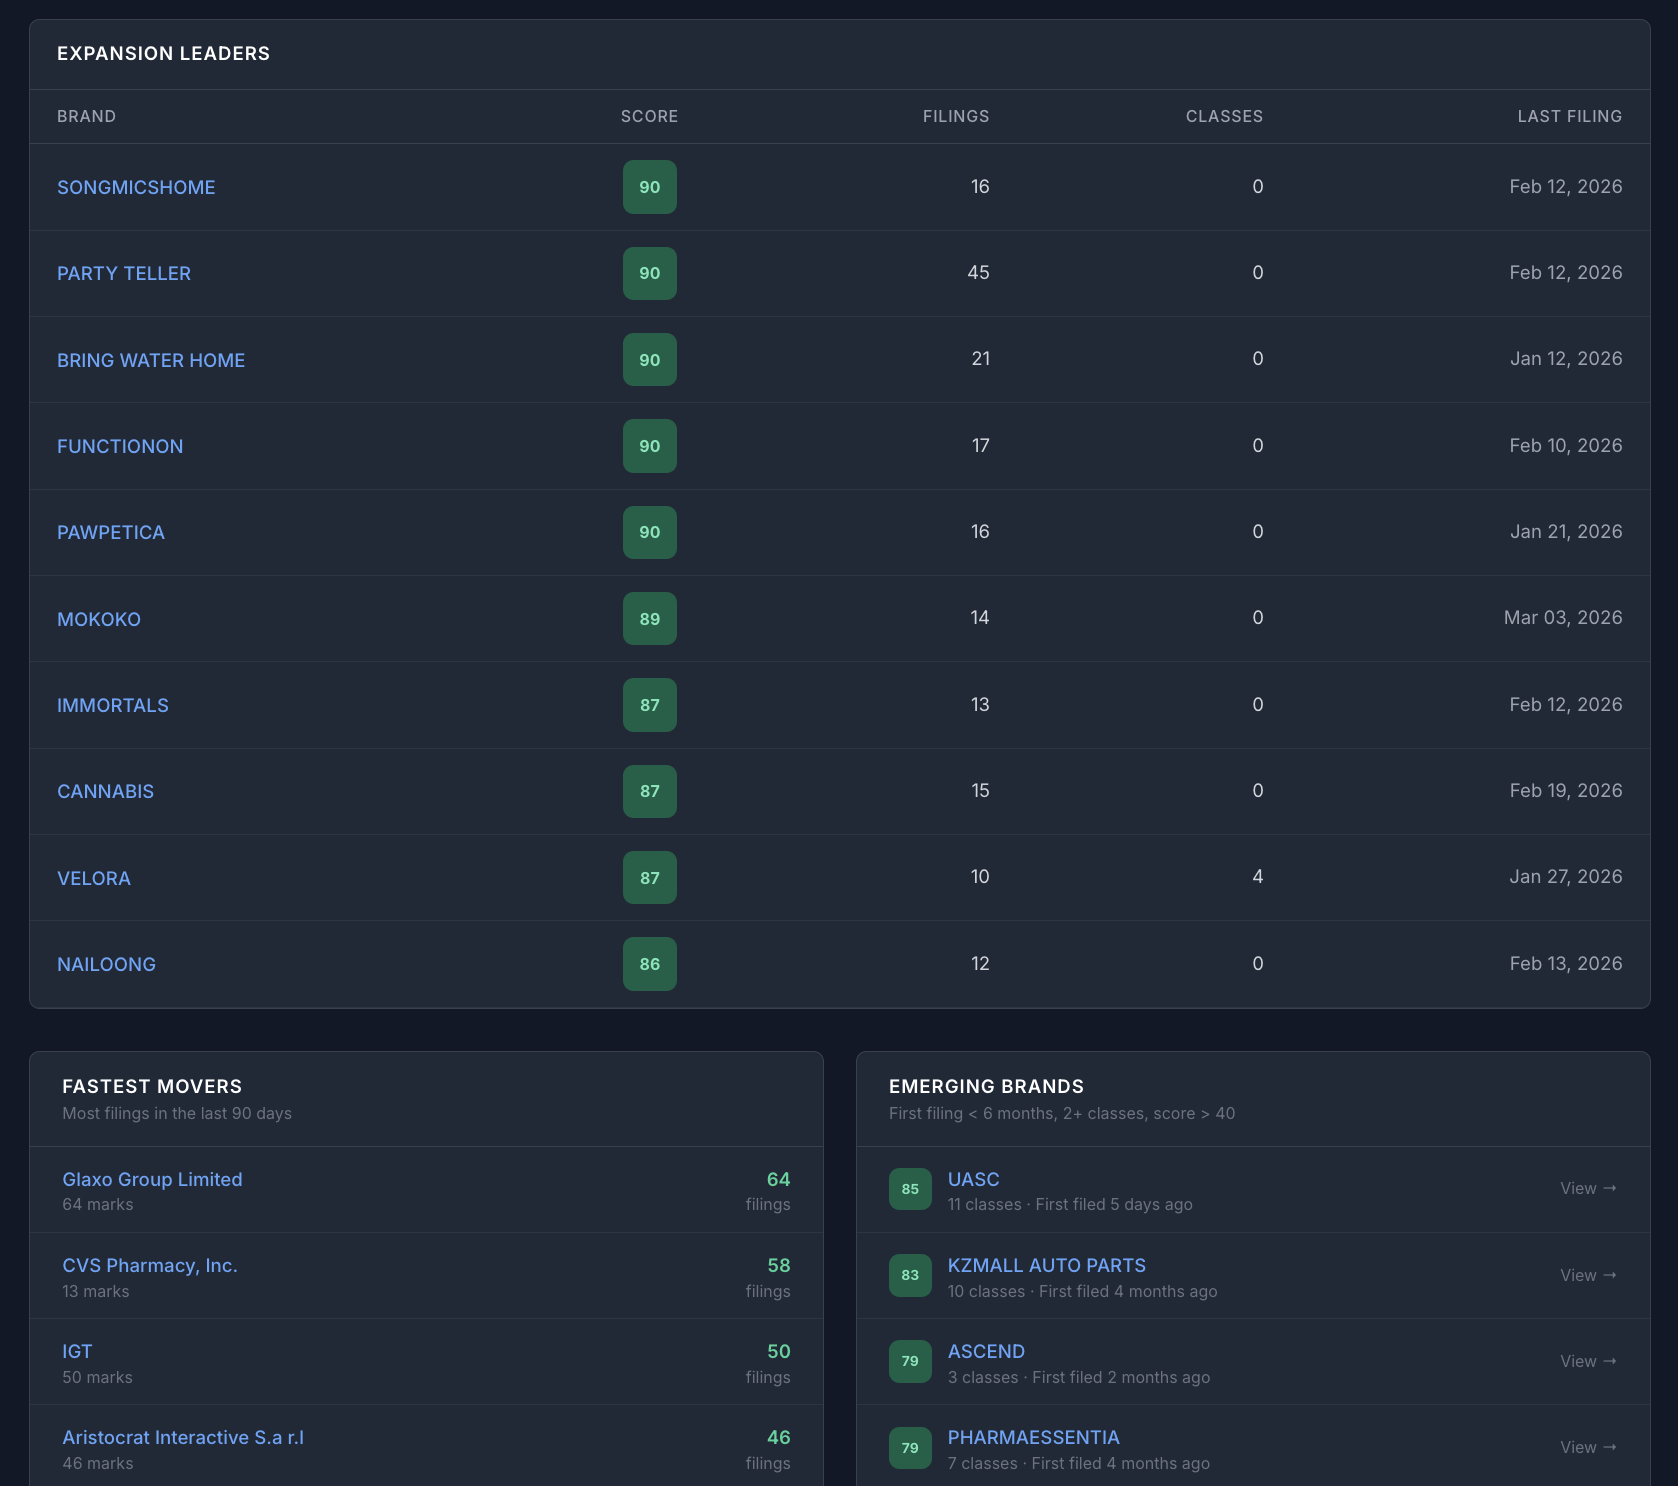The width and height of the screenshot is (1678, 1486).
Task: Click the SCORE column header
Action: pyautogui.click(x=649, y=116)
